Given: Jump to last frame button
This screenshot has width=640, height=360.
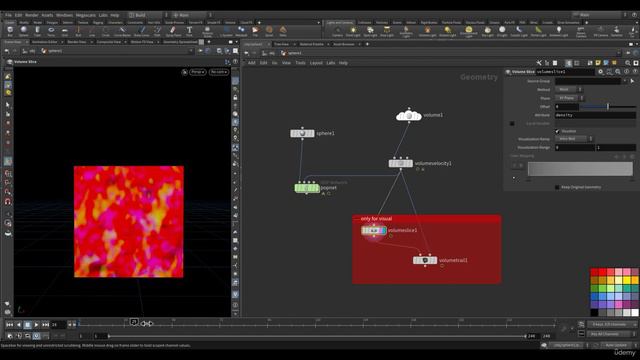Looking at the screenshot, I should click(46, 325).
